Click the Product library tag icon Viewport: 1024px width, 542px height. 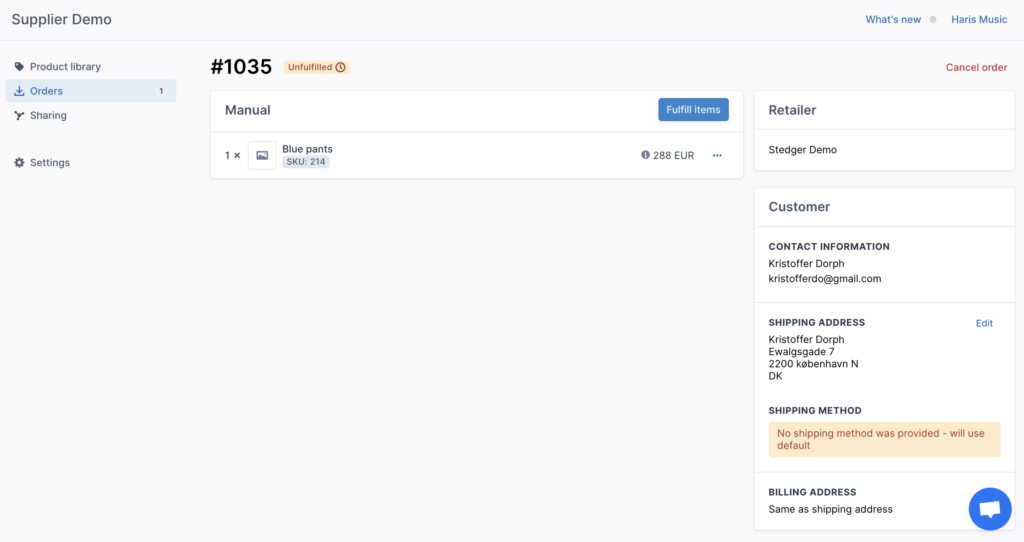[19, 67]
